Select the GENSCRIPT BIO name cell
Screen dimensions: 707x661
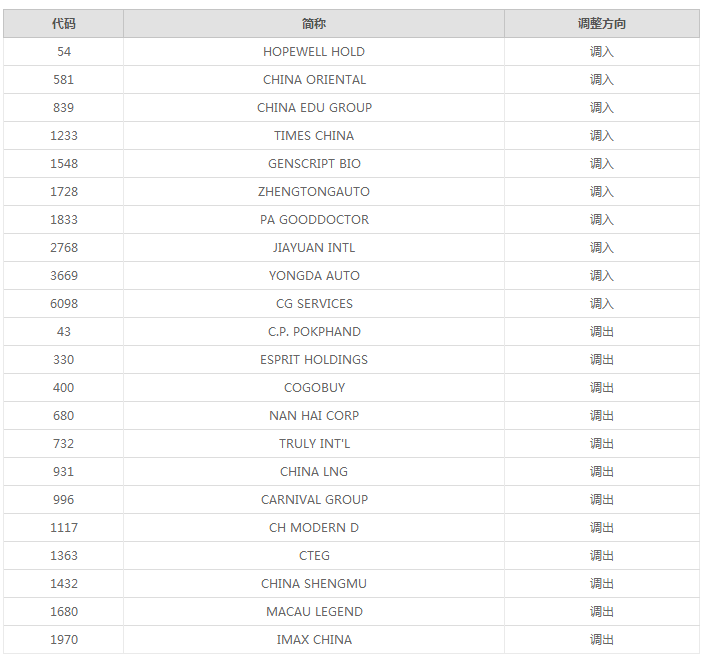[x=314, y=163]
